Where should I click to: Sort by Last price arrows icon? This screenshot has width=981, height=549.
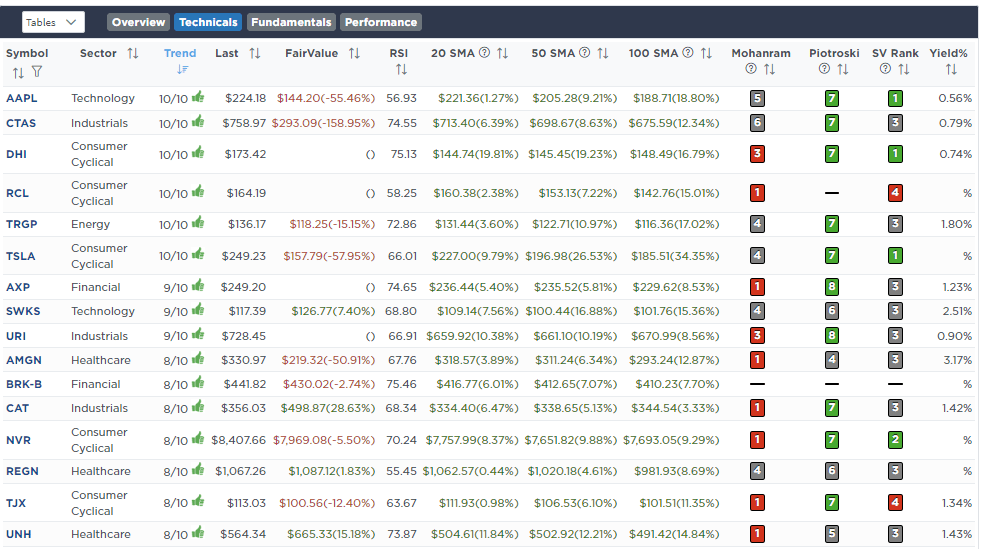click(254, 53)
